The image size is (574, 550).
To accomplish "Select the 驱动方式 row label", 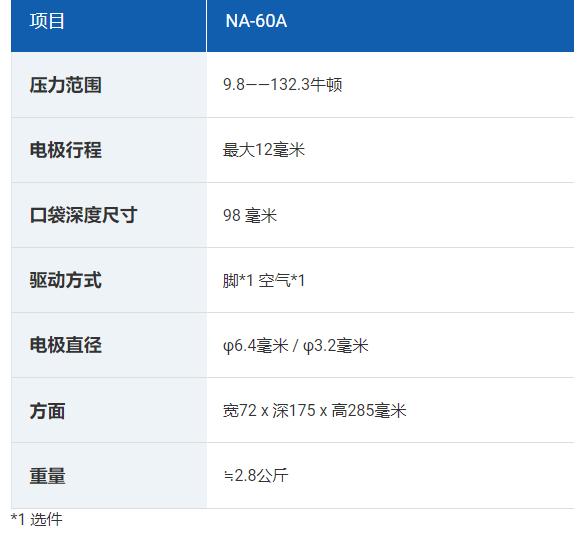I will click(x=66, y=280).
